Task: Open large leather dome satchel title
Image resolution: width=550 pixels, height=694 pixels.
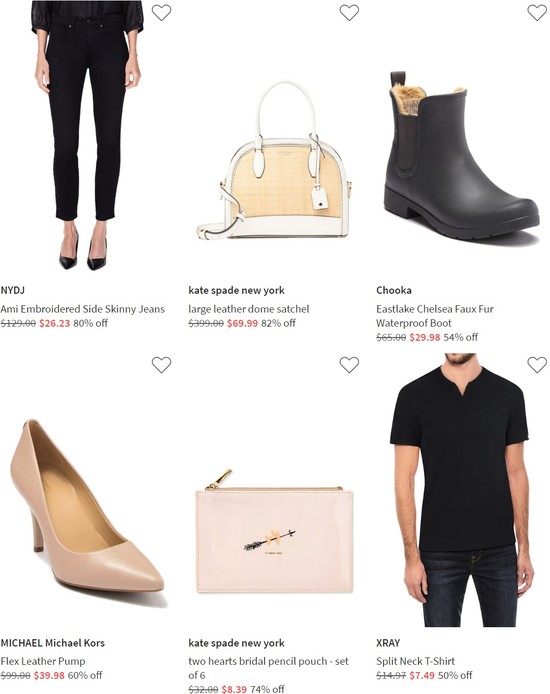Action: 249,309
